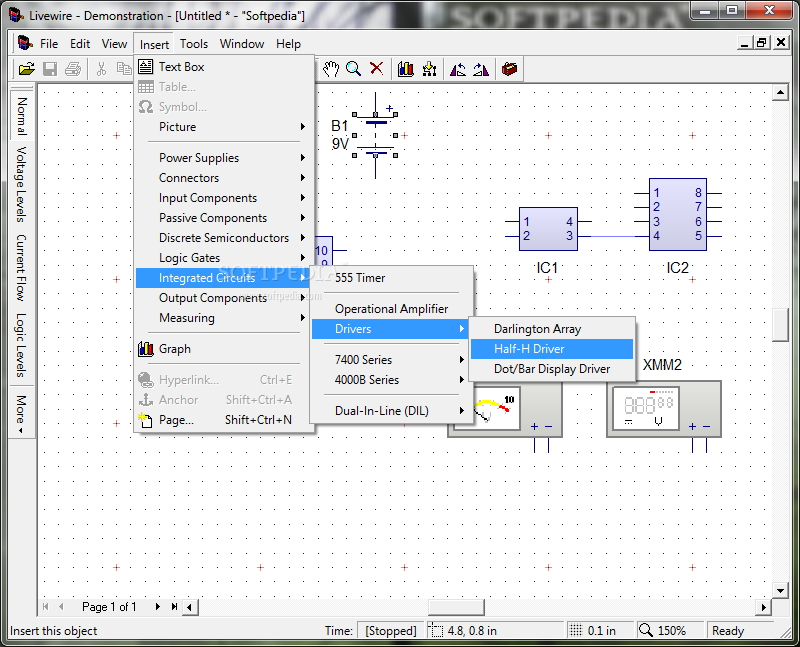Choose 555 Timer menu entry
This screenshot has height=647, width=800.
coord(390,278)
